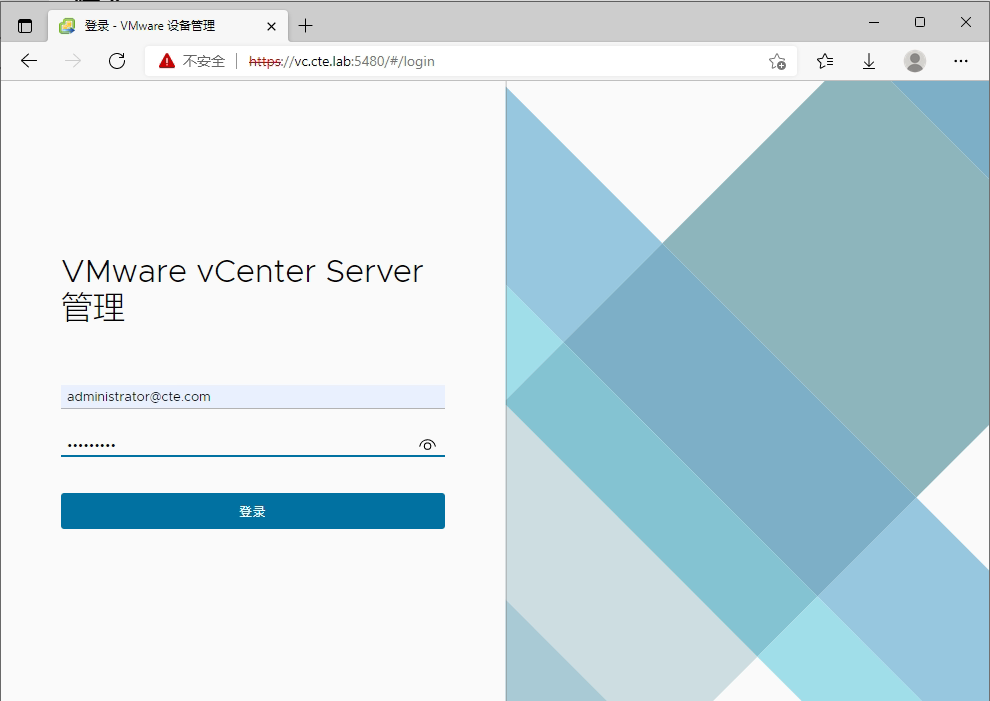Open the browser profile menu

pyautogui.click(x=914, y=61)
